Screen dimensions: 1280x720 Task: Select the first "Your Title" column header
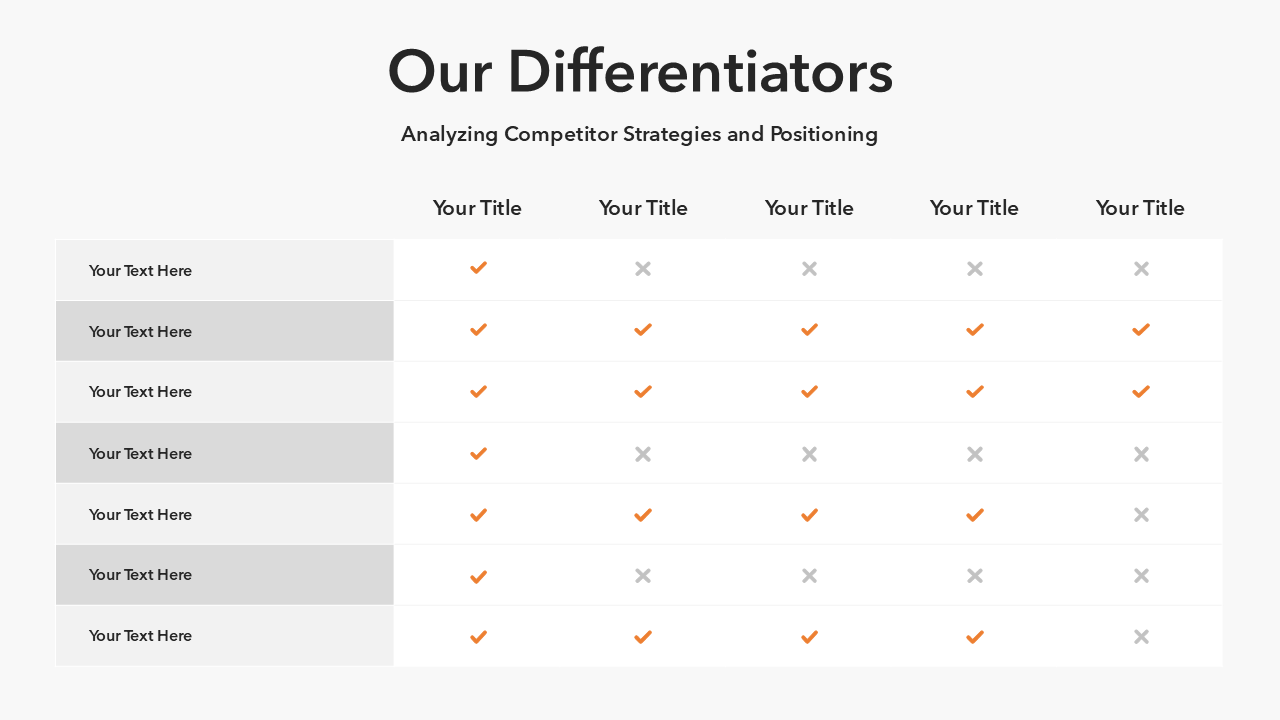point(477,208)
